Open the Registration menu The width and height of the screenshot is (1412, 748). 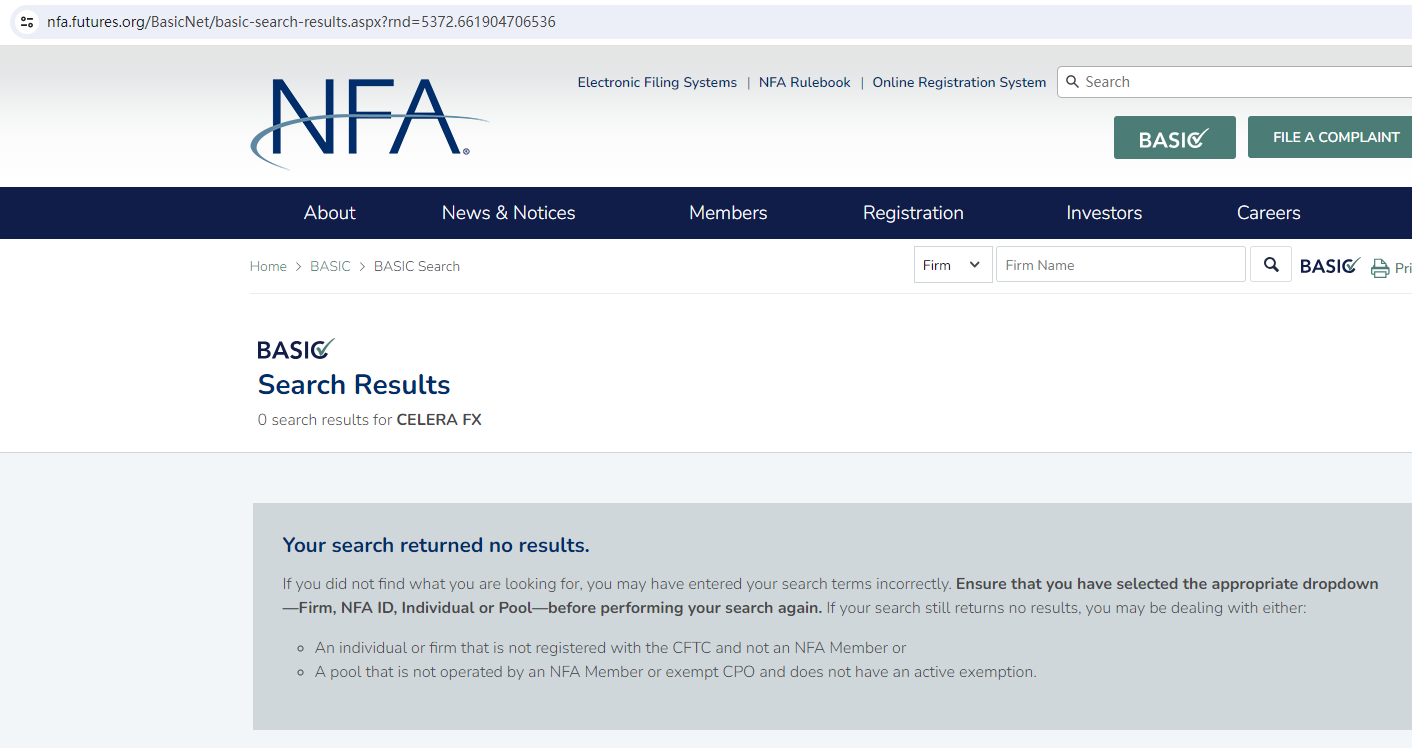click(x=913, y=213)
